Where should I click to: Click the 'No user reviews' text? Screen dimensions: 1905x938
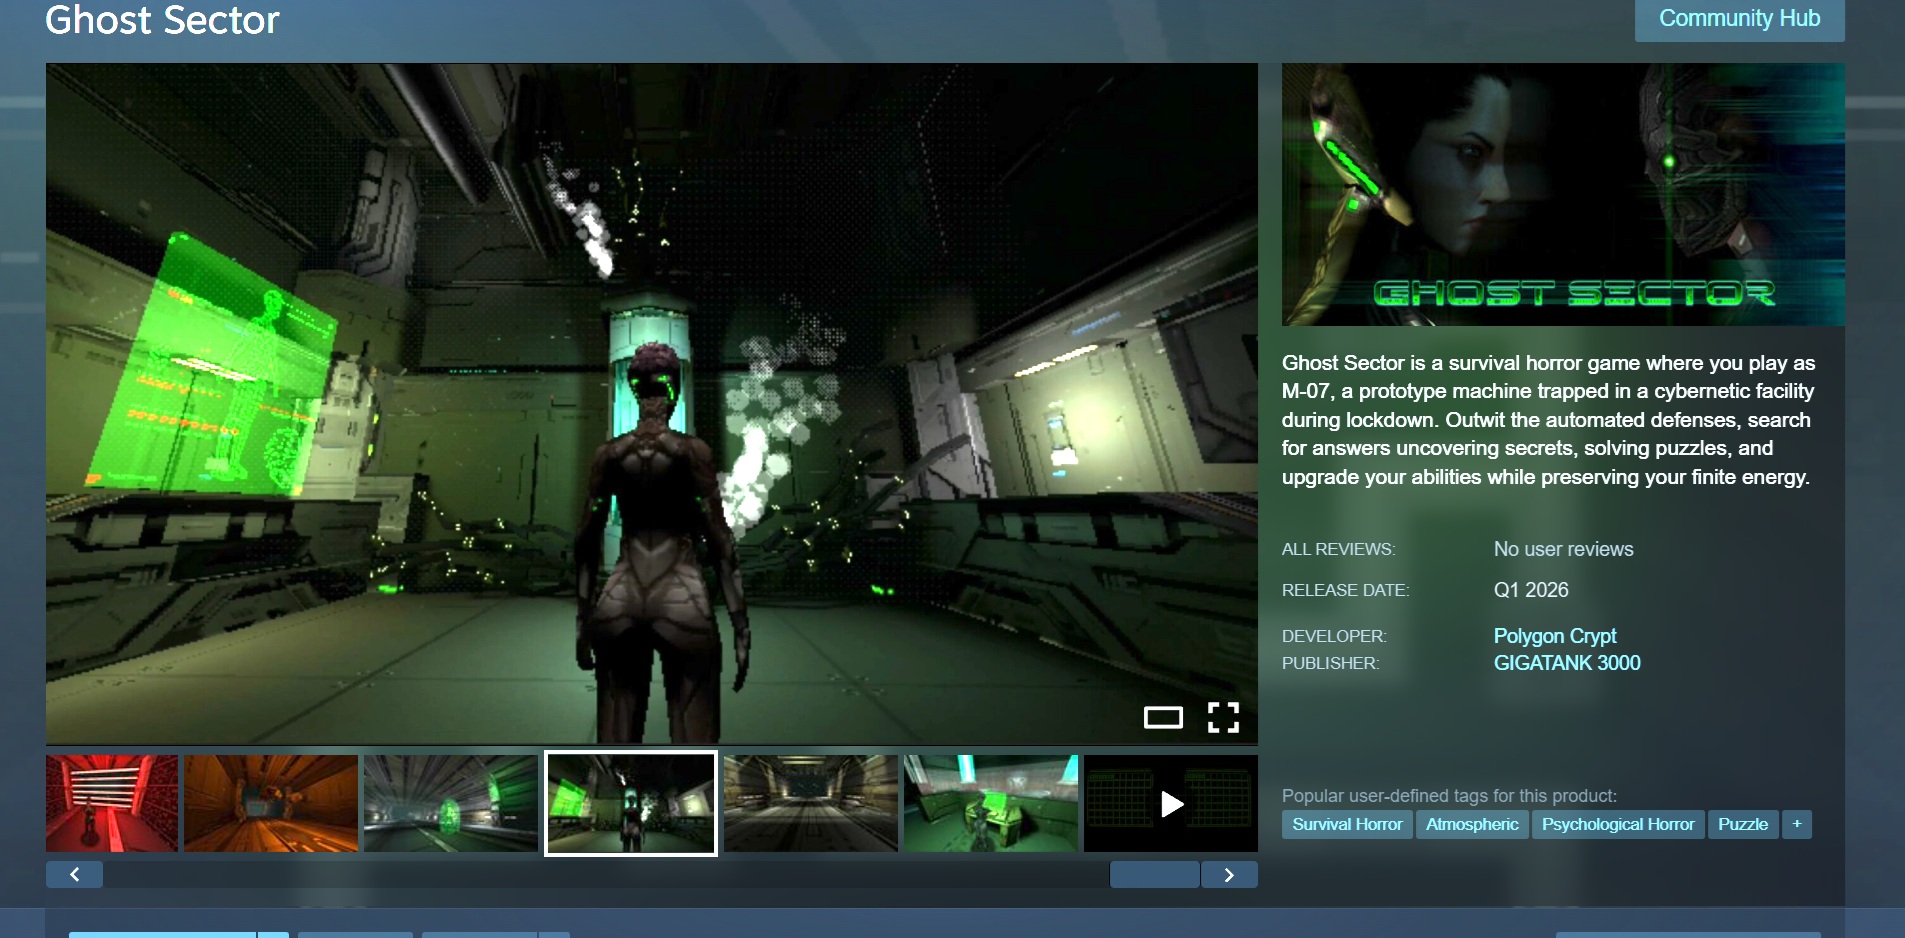(1564, 549)
